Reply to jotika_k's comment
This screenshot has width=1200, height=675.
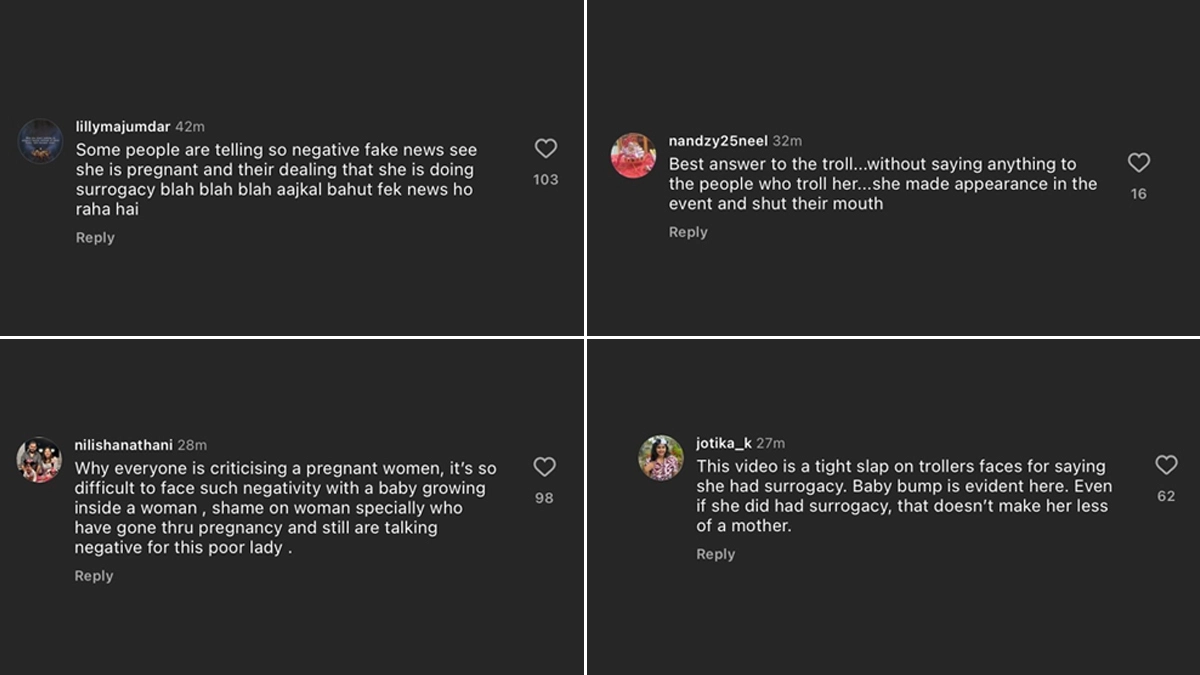pyautogui.click(x=716, y=554)
